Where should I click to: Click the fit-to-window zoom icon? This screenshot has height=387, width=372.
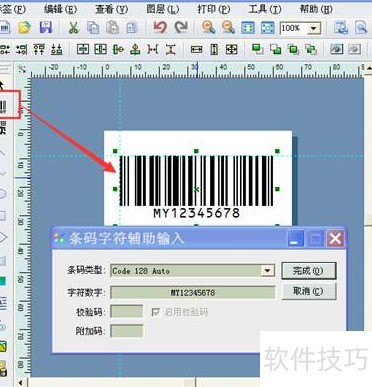pos(248,28)
